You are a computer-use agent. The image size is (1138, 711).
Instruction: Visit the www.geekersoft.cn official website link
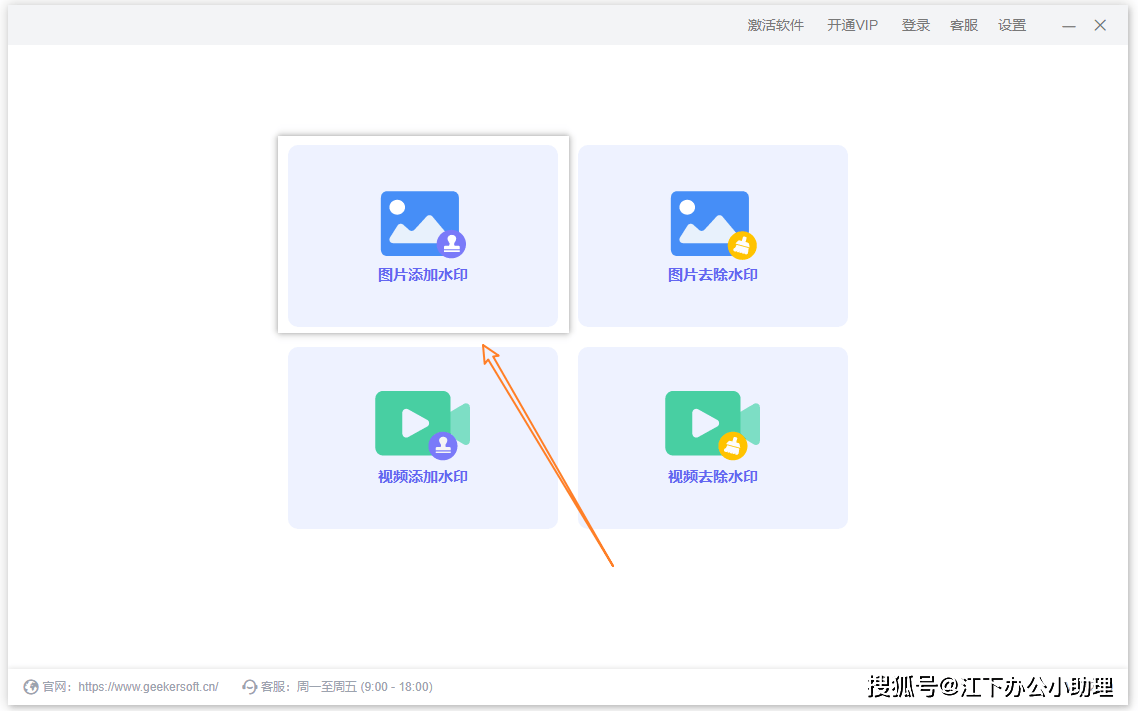tap(148, 687)
